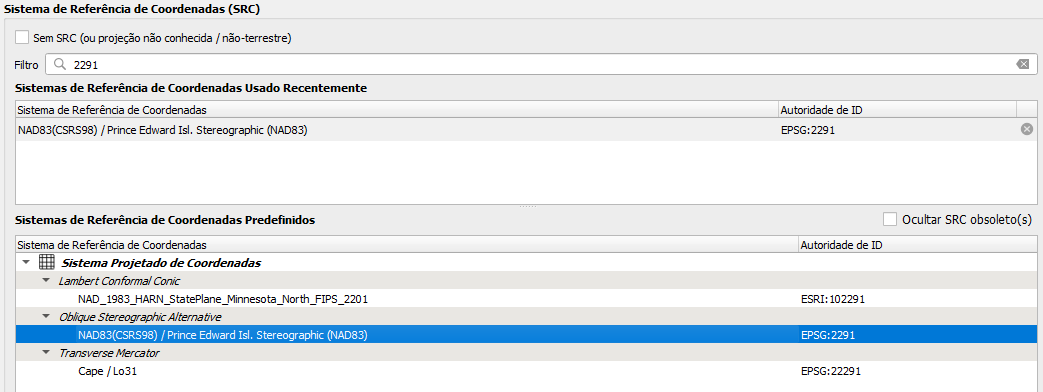
Task: Select highlighted NAD83(CSRS98) Prince Edward Isl. predefined entry
Action: coord(525,335)
